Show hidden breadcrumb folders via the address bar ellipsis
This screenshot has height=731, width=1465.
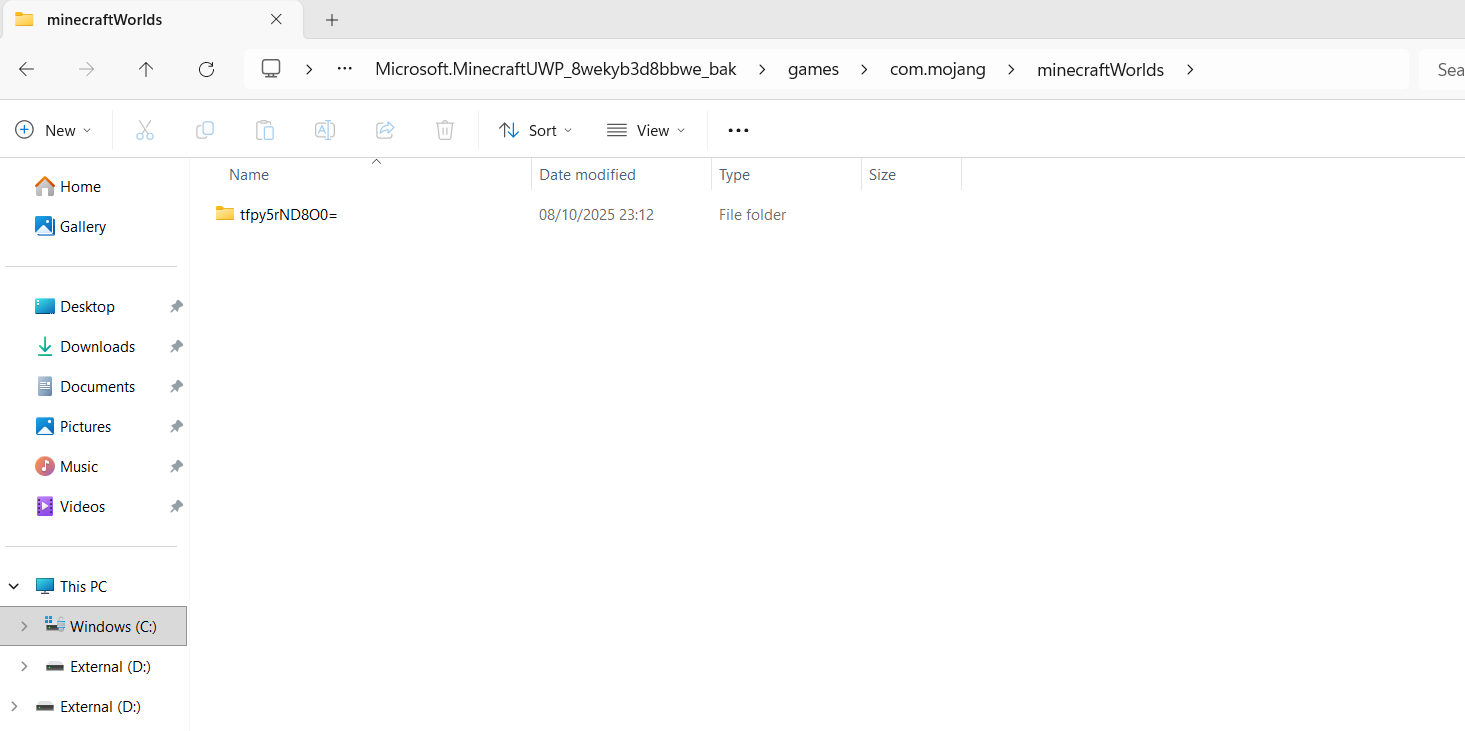tap(345, 69)
